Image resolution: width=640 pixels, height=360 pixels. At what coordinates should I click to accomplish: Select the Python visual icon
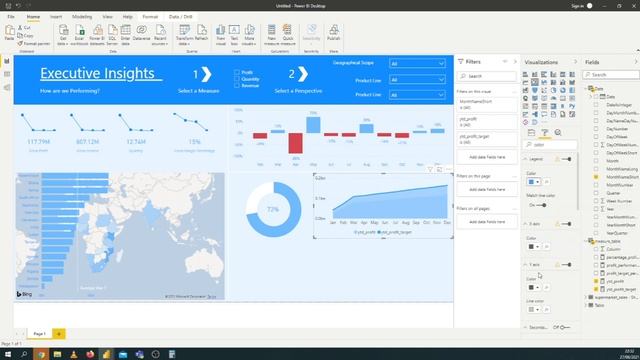tap(572, 106)
